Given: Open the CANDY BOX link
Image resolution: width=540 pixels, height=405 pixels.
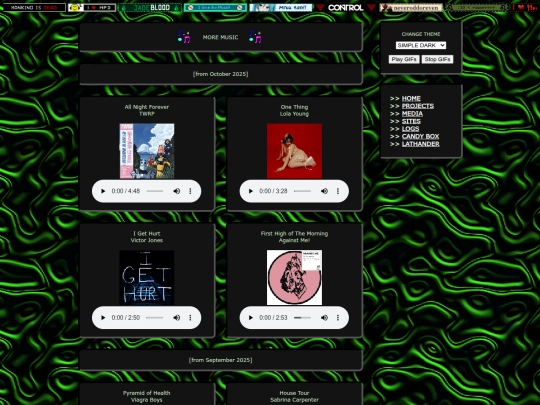Looking at the screenshot, I should coord(420,136).
